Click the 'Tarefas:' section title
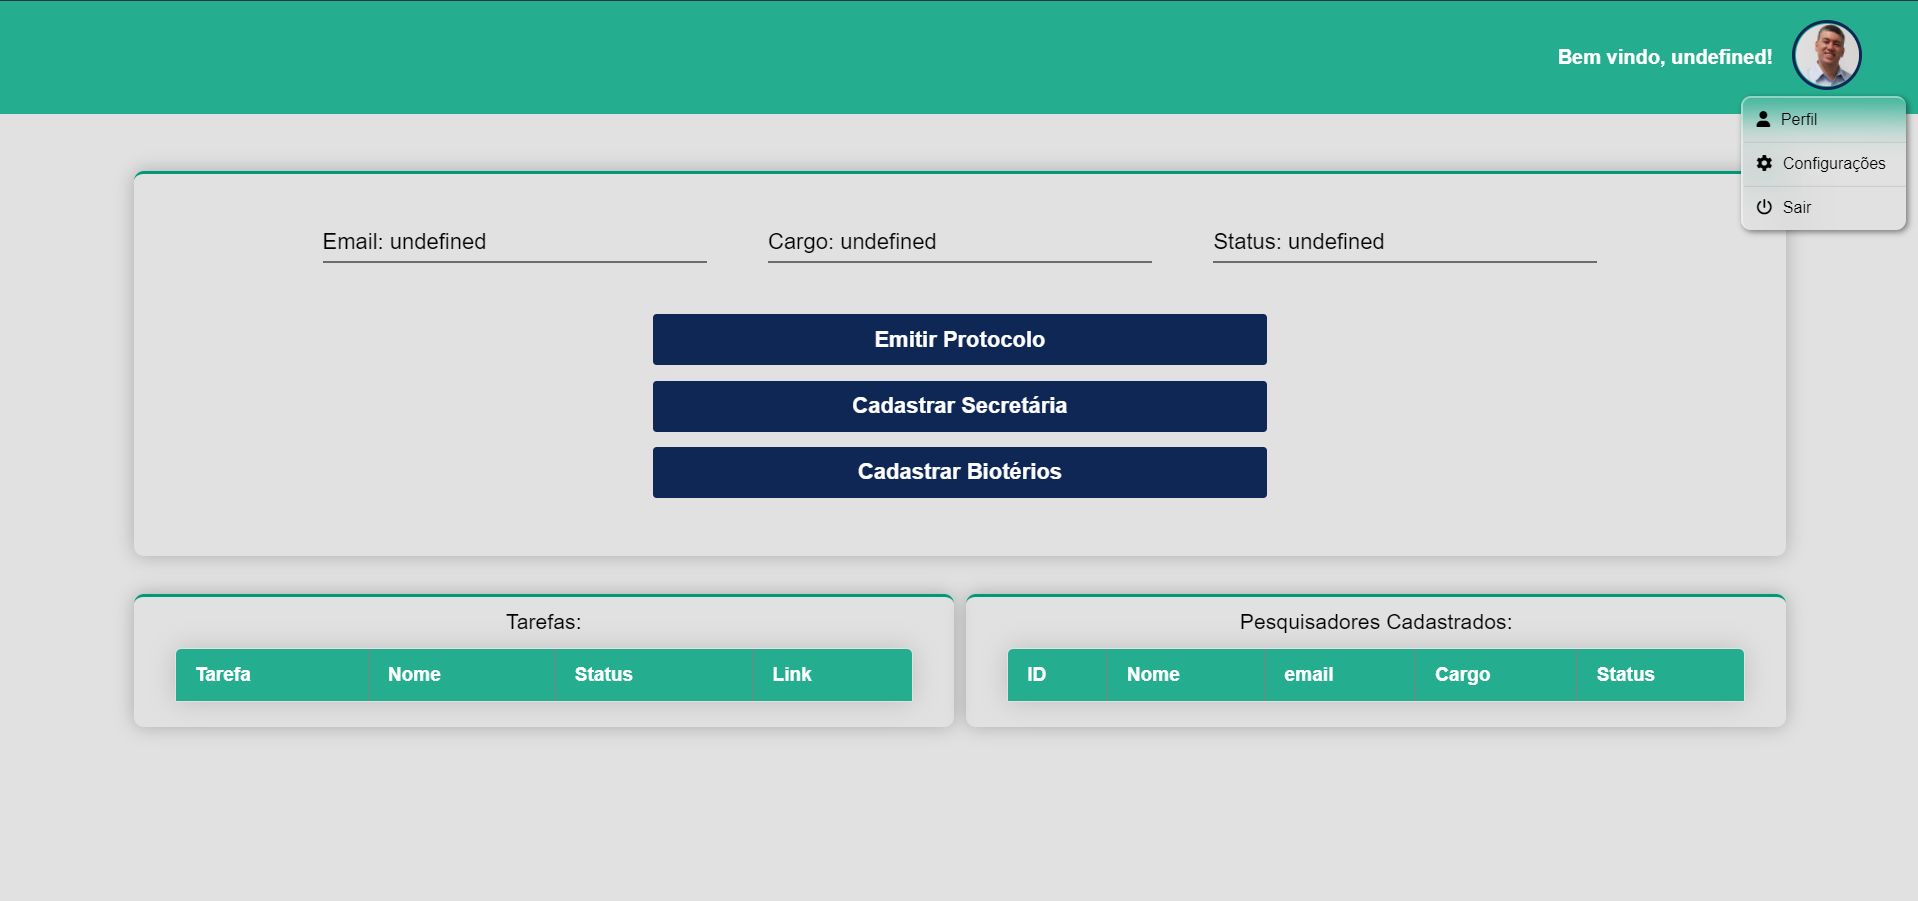The height and width of the screenshot is (901, 1918). pos(543,622)
